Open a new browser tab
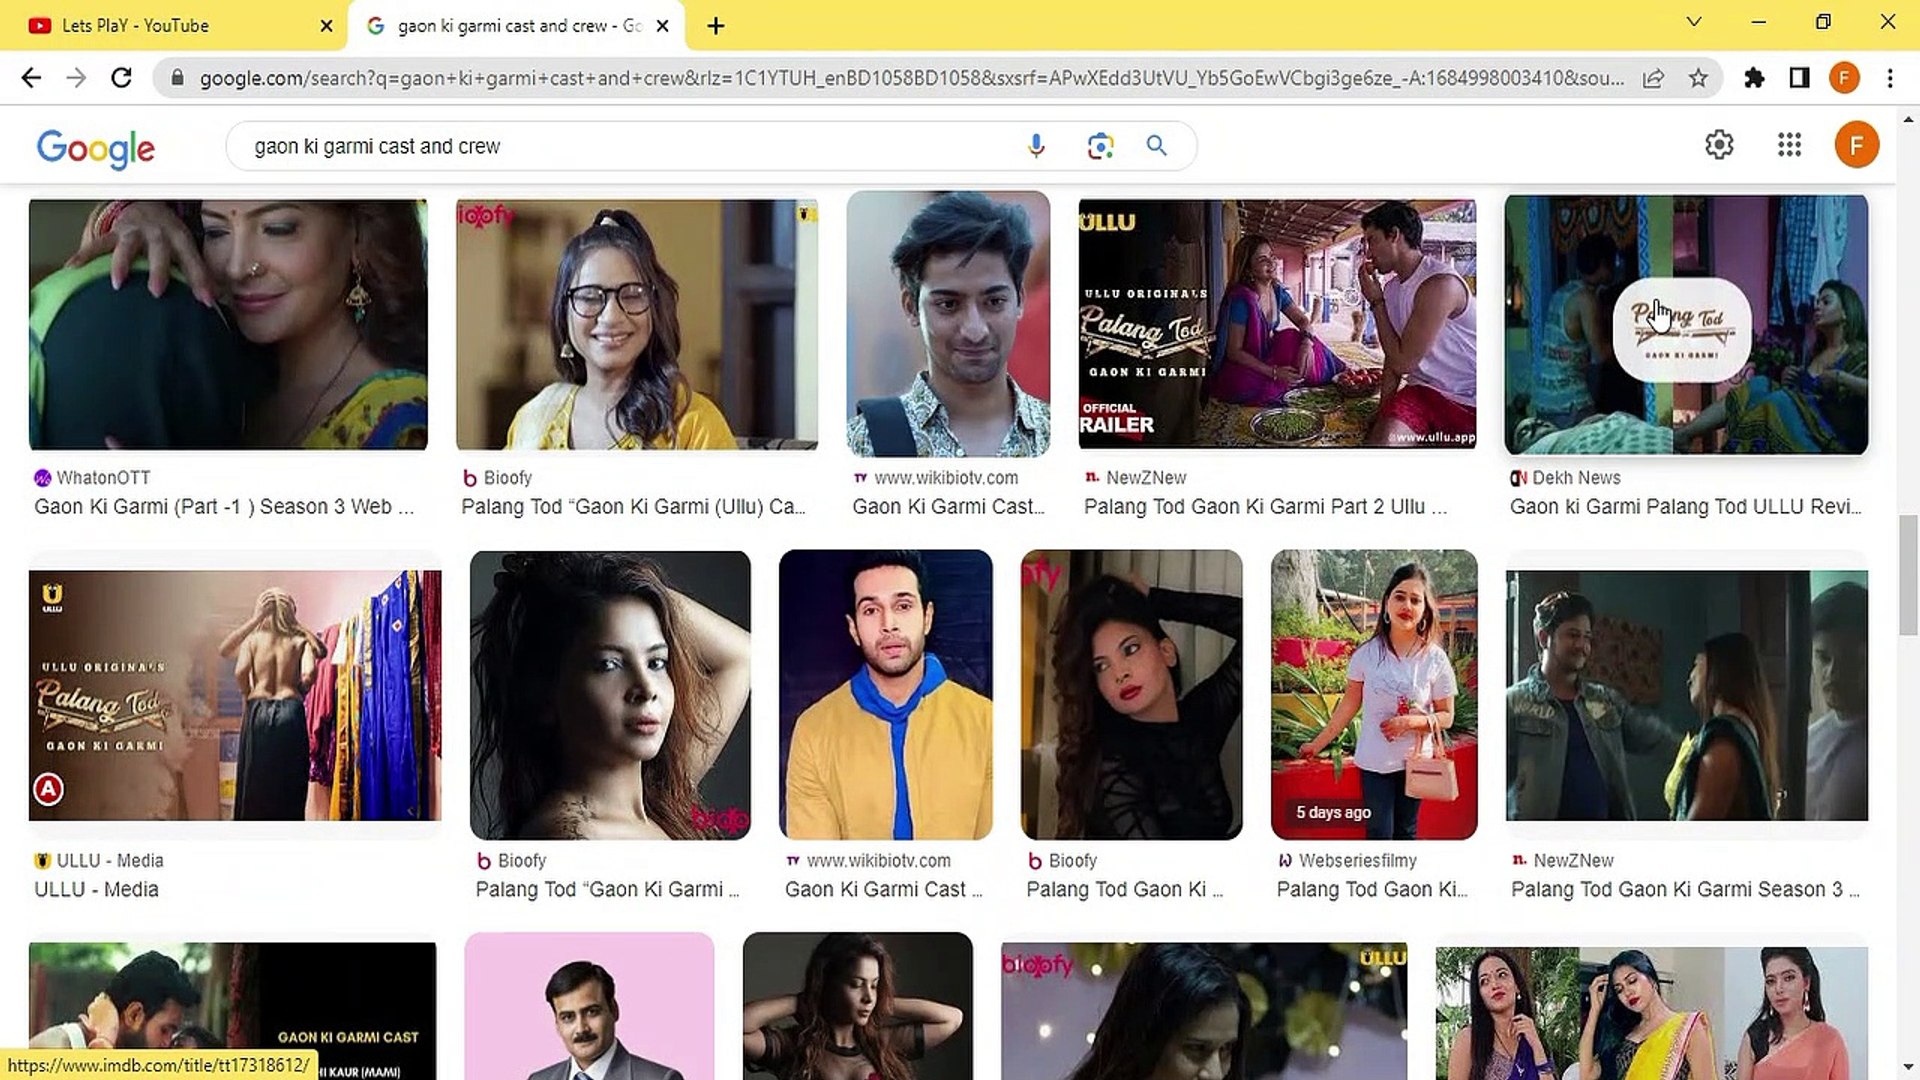 pos(716,26)
